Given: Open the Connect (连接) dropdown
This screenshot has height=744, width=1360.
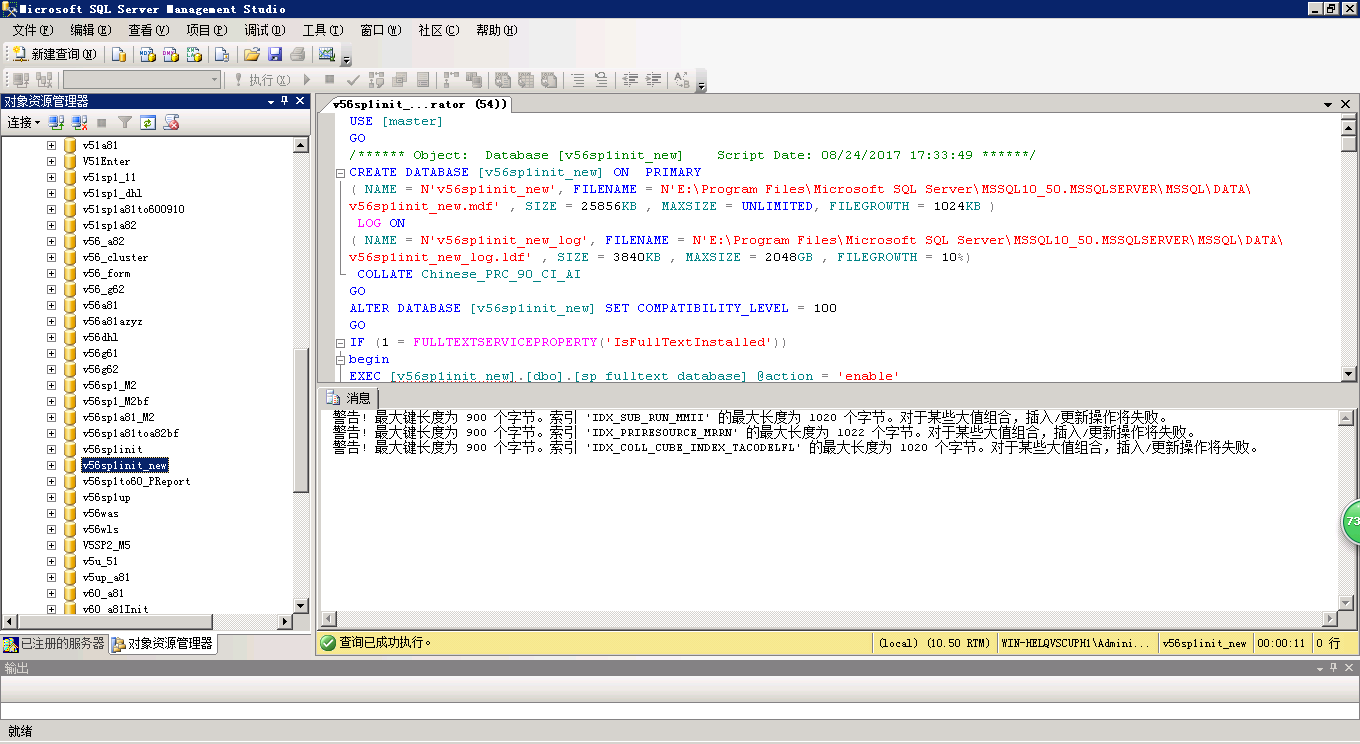Looking at the screenshot, I should coord(24,122).
